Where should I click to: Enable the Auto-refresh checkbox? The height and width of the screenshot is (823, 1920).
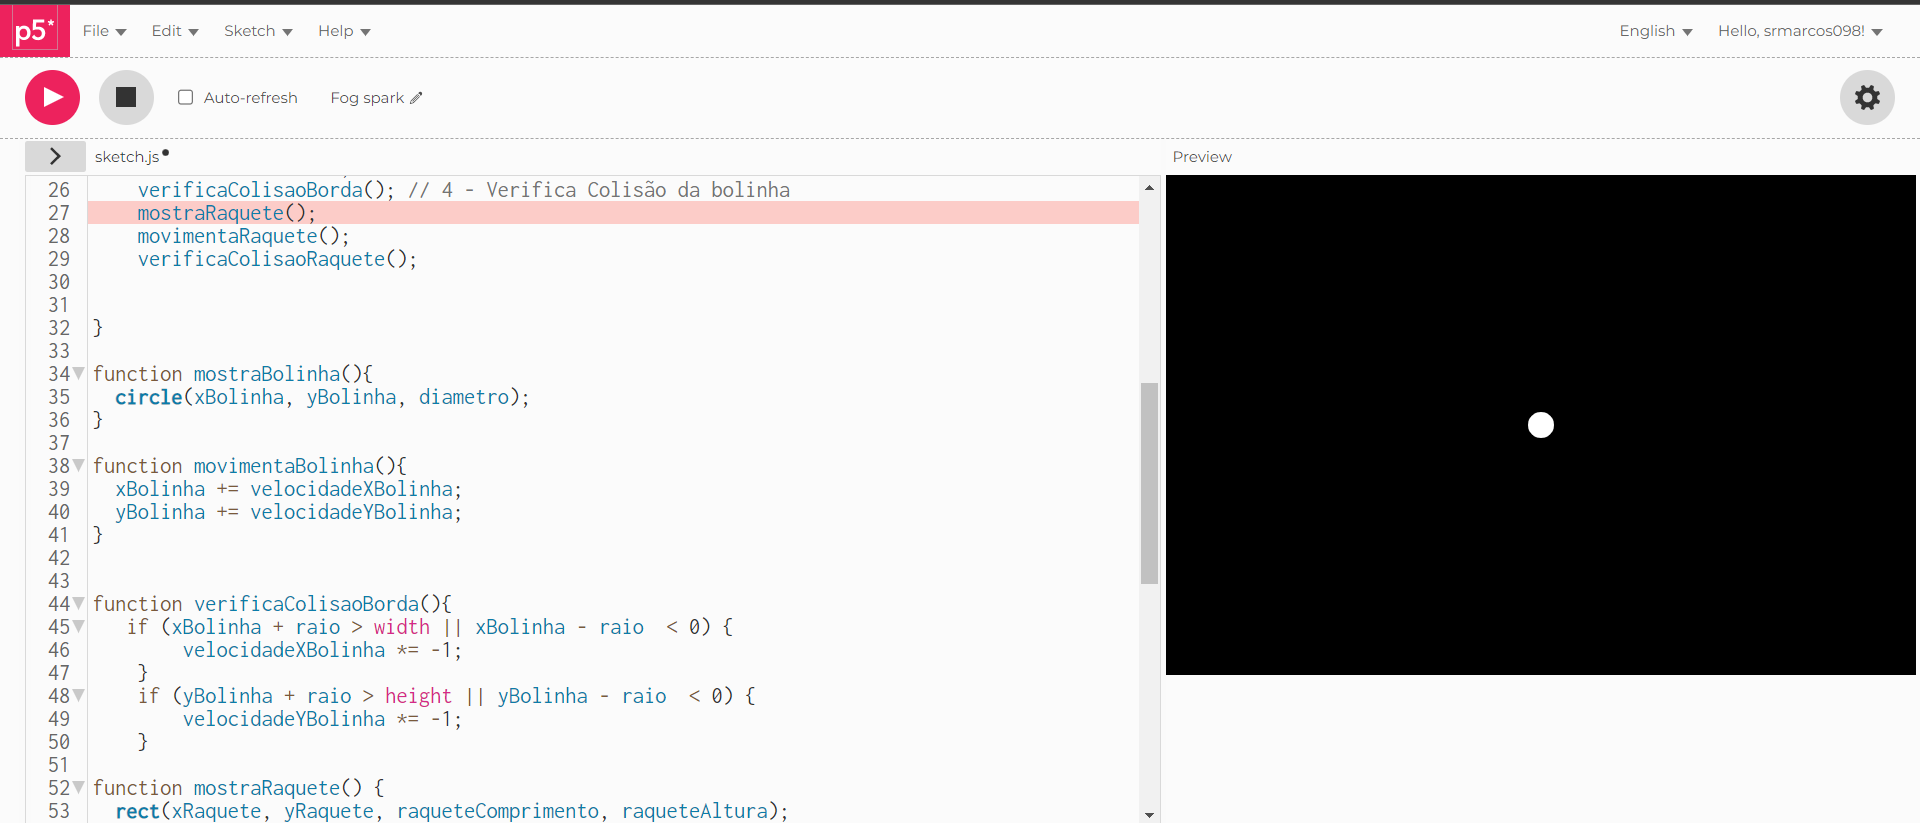(x=185, y=97)
